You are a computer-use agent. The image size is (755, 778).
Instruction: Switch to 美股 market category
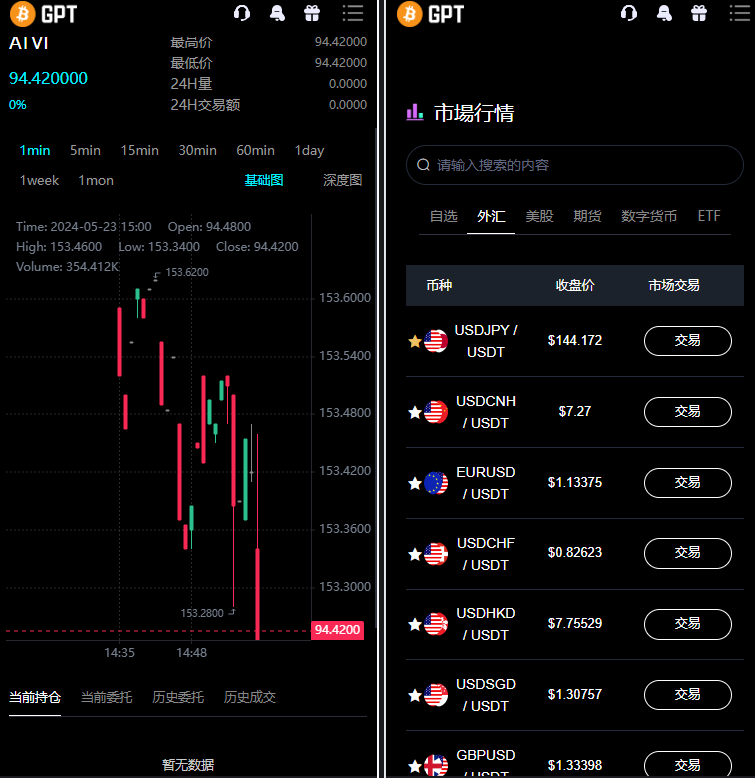tap(539, 216)
